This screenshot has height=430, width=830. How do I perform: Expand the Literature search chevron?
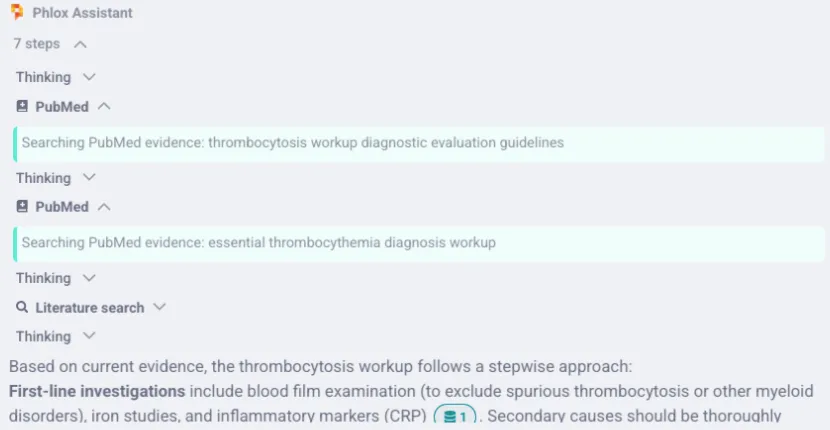click(x=159, y=307)
